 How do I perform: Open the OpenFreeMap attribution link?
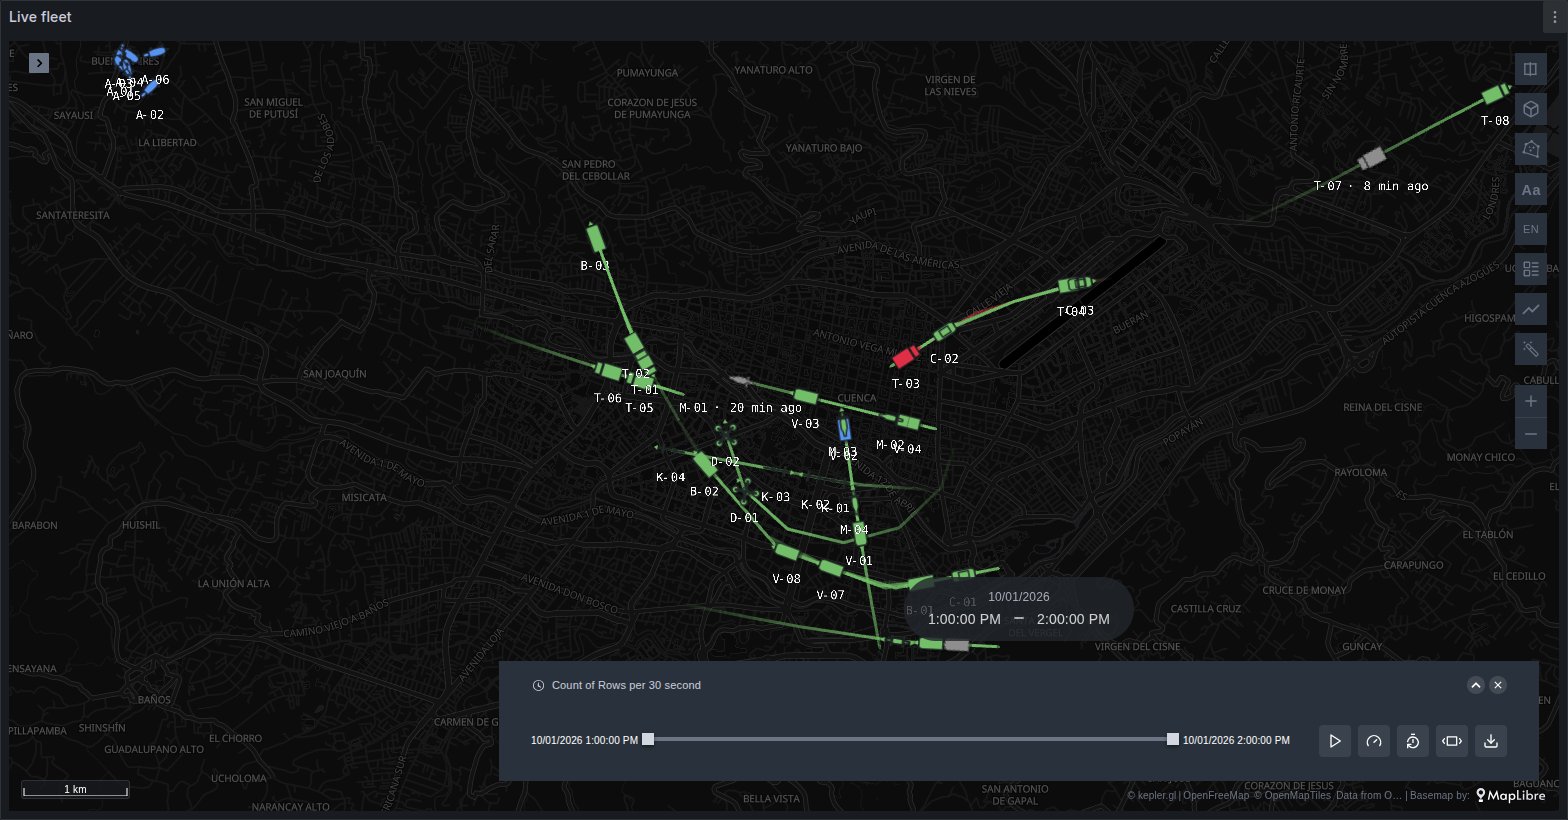coord(1216,796)
